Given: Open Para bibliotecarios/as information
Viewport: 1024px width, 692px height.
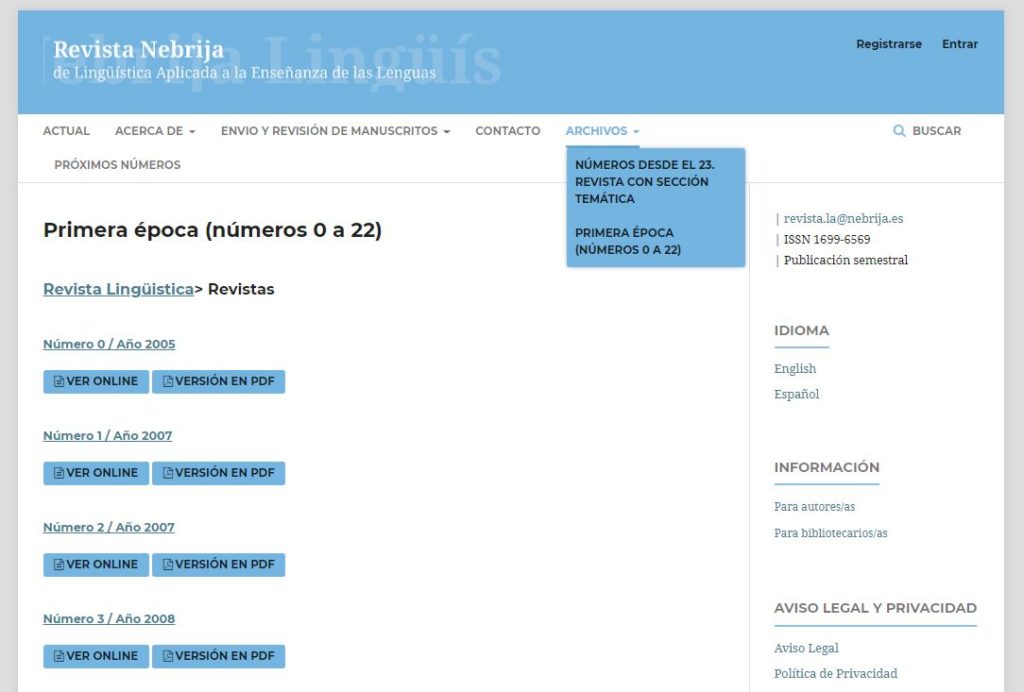Looking at the screenshot, I should 831,533.
